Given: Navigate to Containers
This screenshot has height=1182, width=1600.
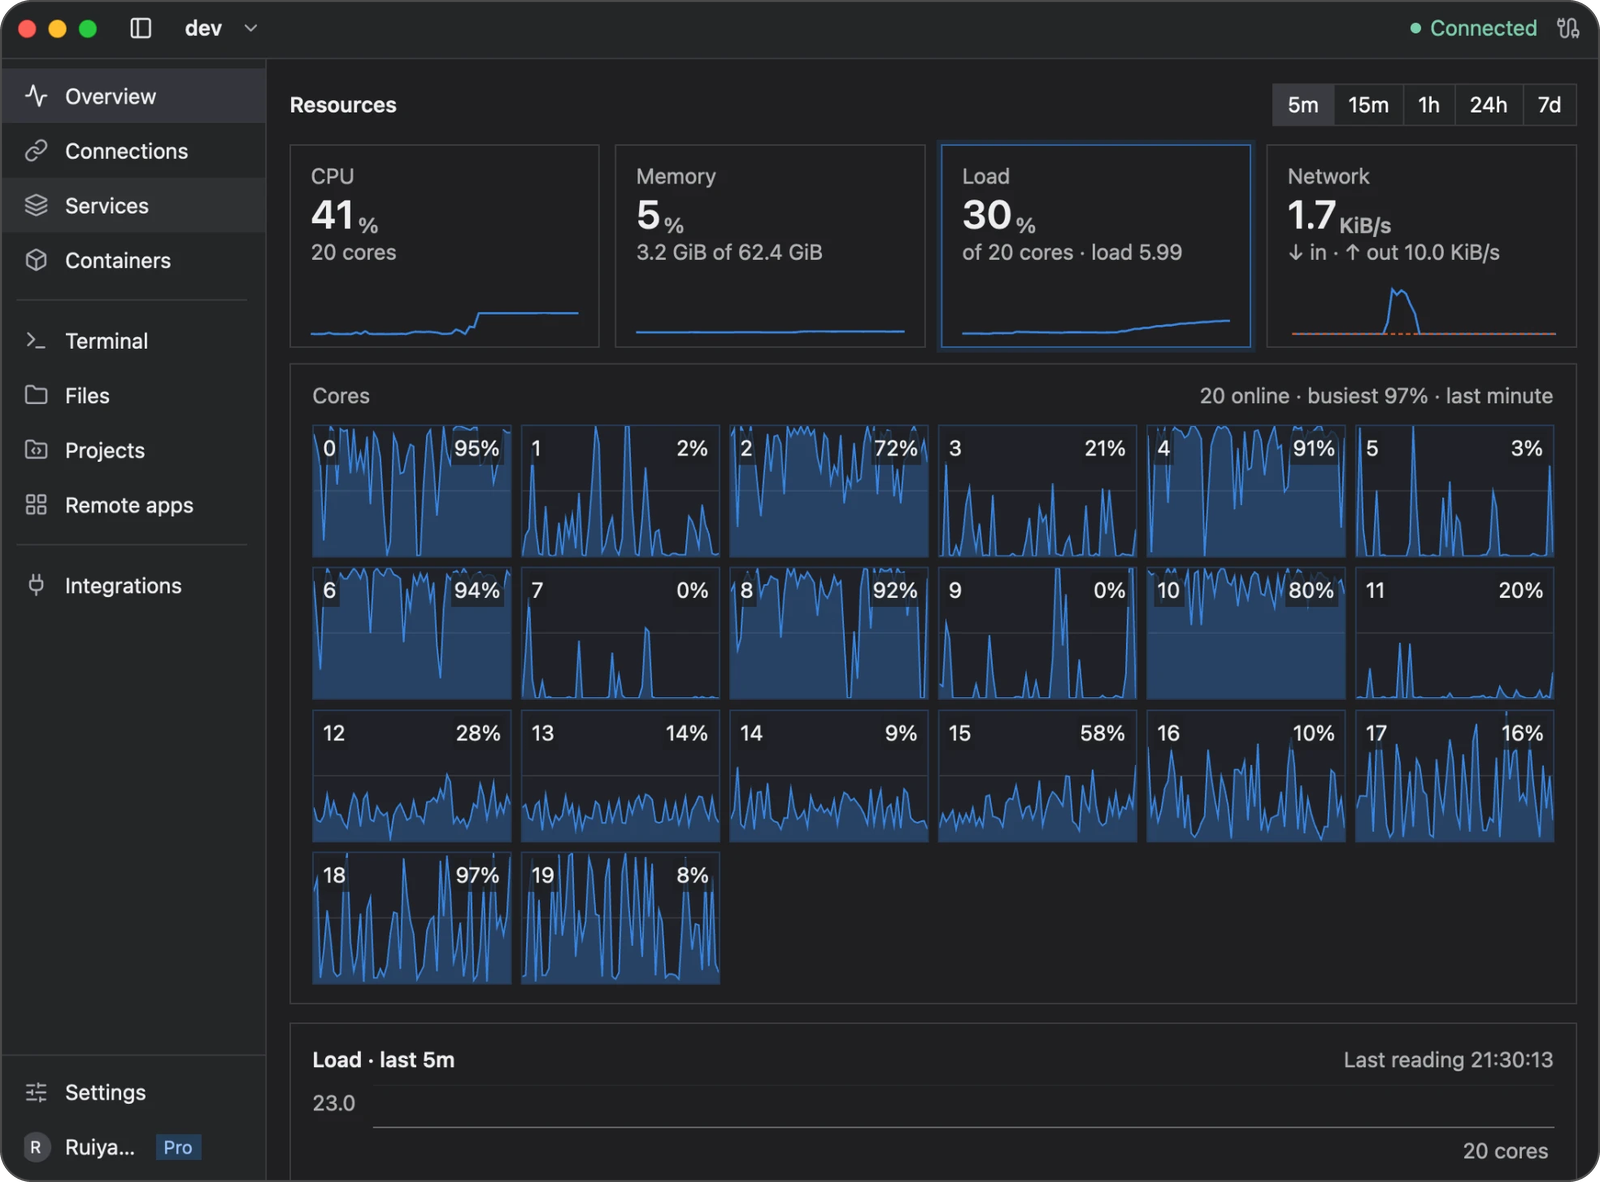Looking at the screenshot, I should [x=133, y=260].
